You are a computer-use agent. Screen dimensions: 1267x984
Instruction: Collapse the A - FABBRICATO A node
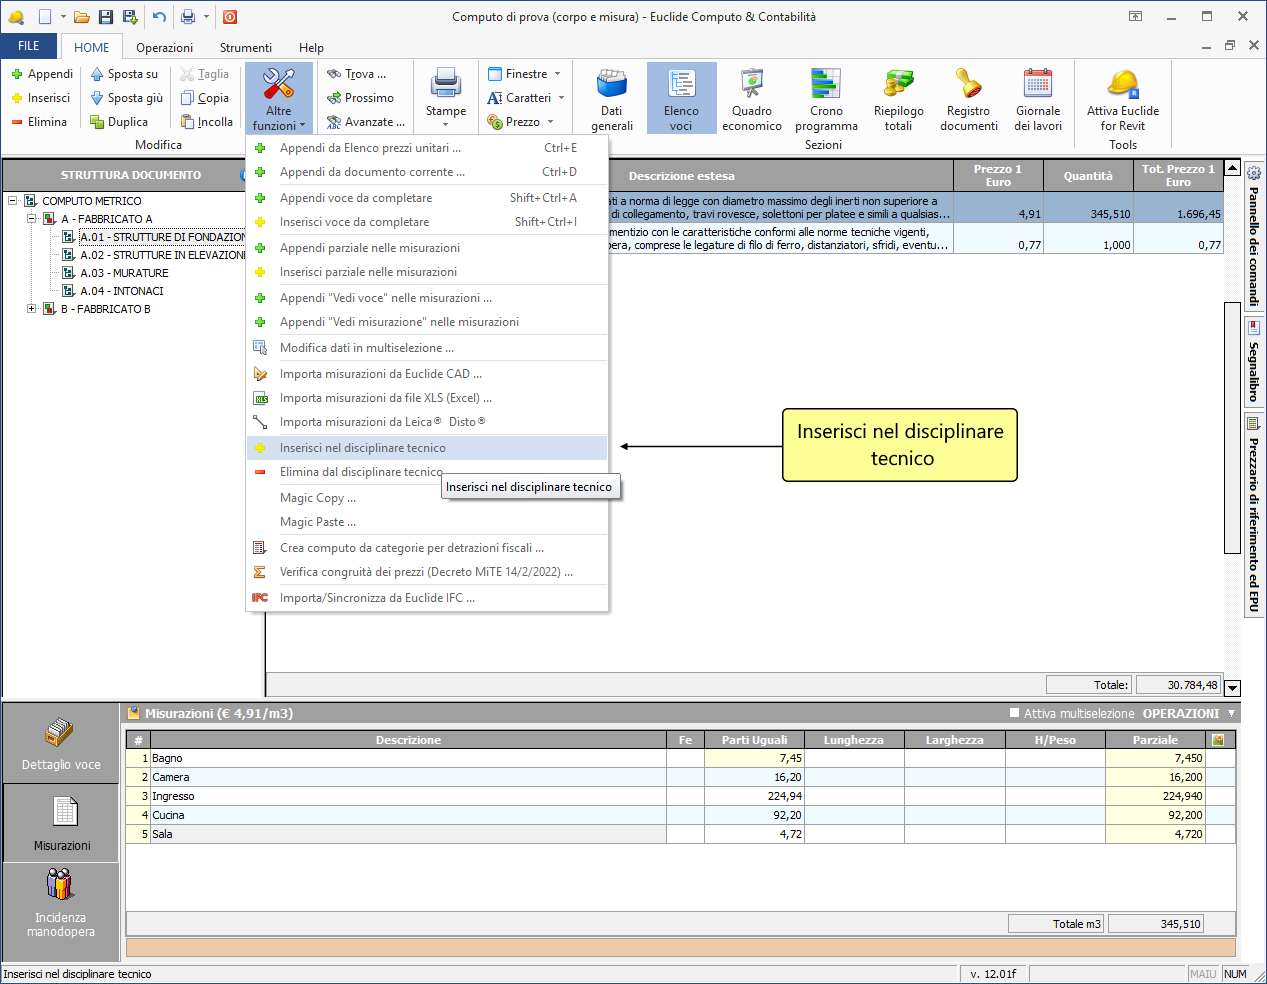click(32, 219)
